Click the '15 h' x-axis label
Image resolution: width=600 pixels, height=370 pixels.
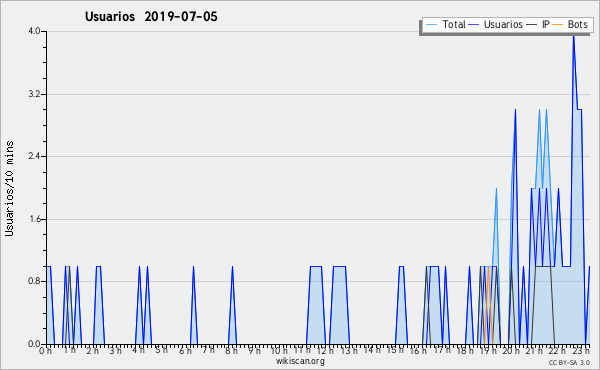pos(395,350)
